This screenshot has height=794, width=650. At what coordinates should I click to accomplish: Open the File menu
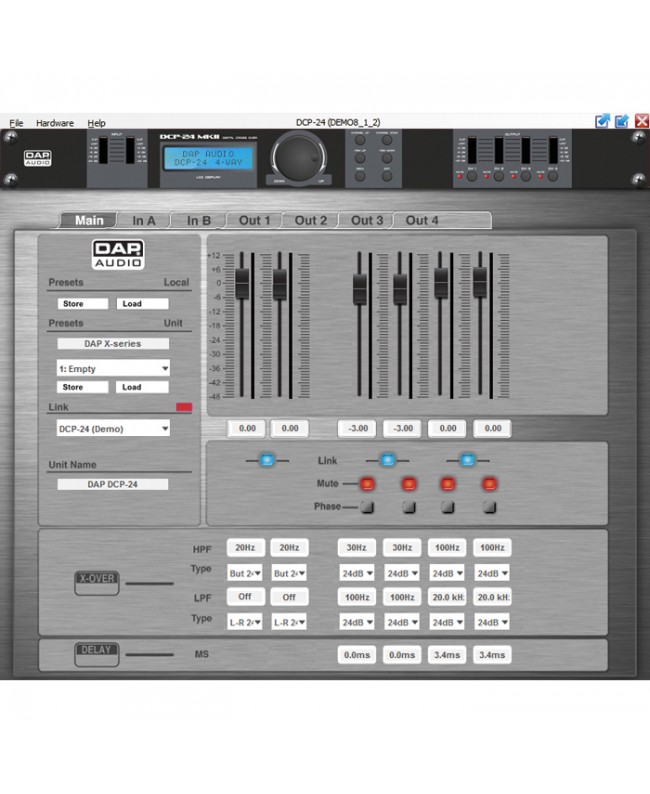pos(16,123)
